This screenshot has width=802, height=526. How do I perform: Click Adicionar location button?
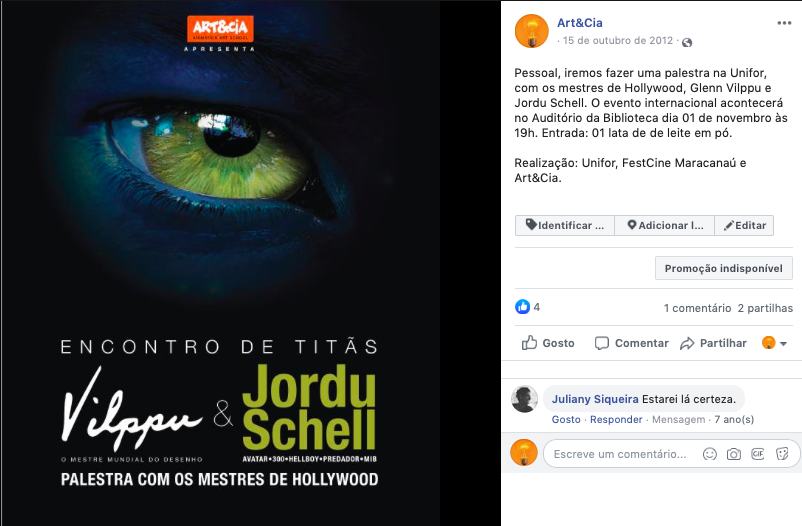[664, 226]
